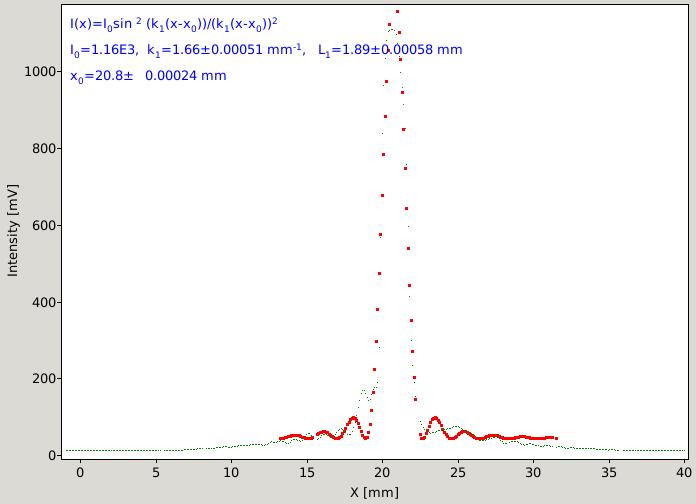Click the 400 tick label on intensity axis
This screenshot has height=504, width=696.
(x=44, y=302)
